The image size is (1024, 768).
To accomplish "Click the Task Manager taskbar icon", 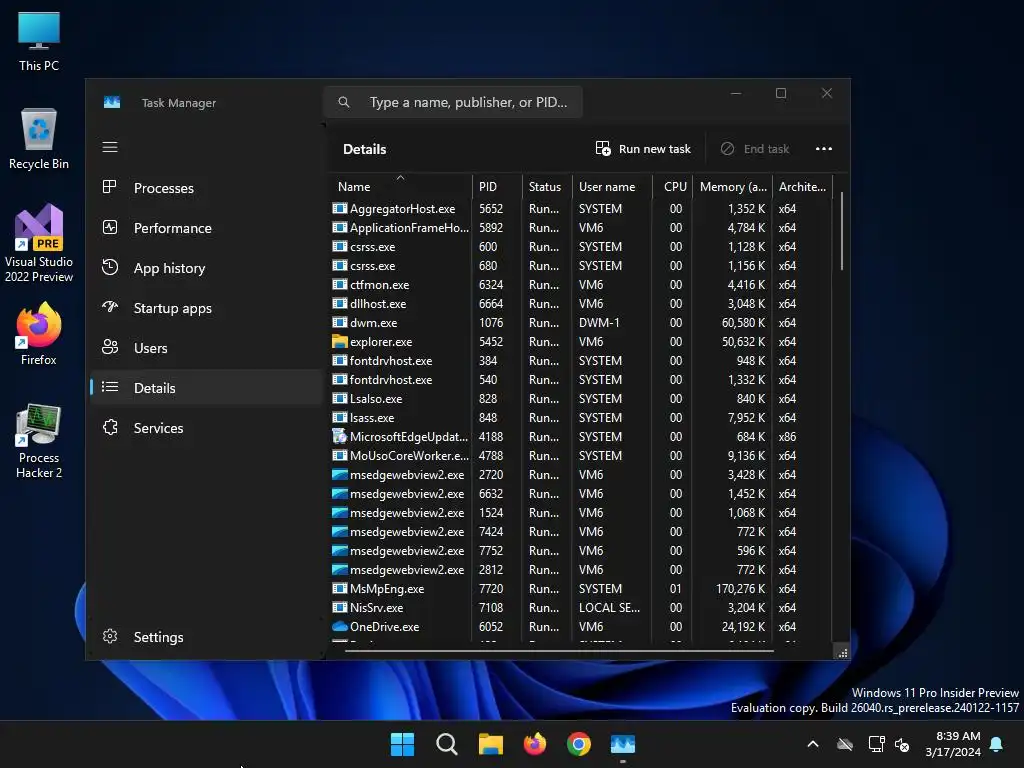I will pos(623,744).
